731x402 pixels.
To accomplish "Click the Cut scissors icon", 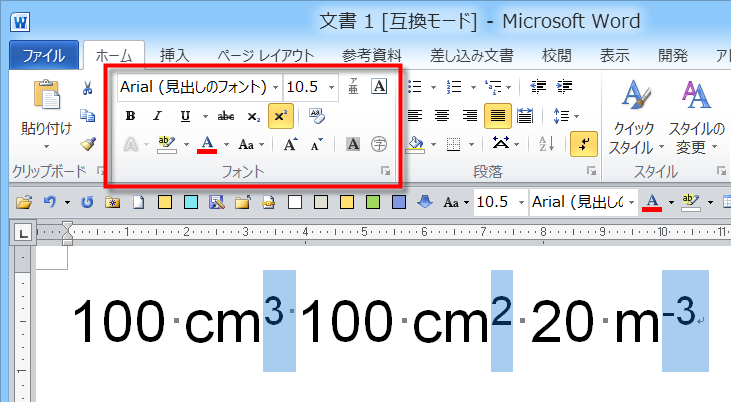I will [x=88, y=88].
